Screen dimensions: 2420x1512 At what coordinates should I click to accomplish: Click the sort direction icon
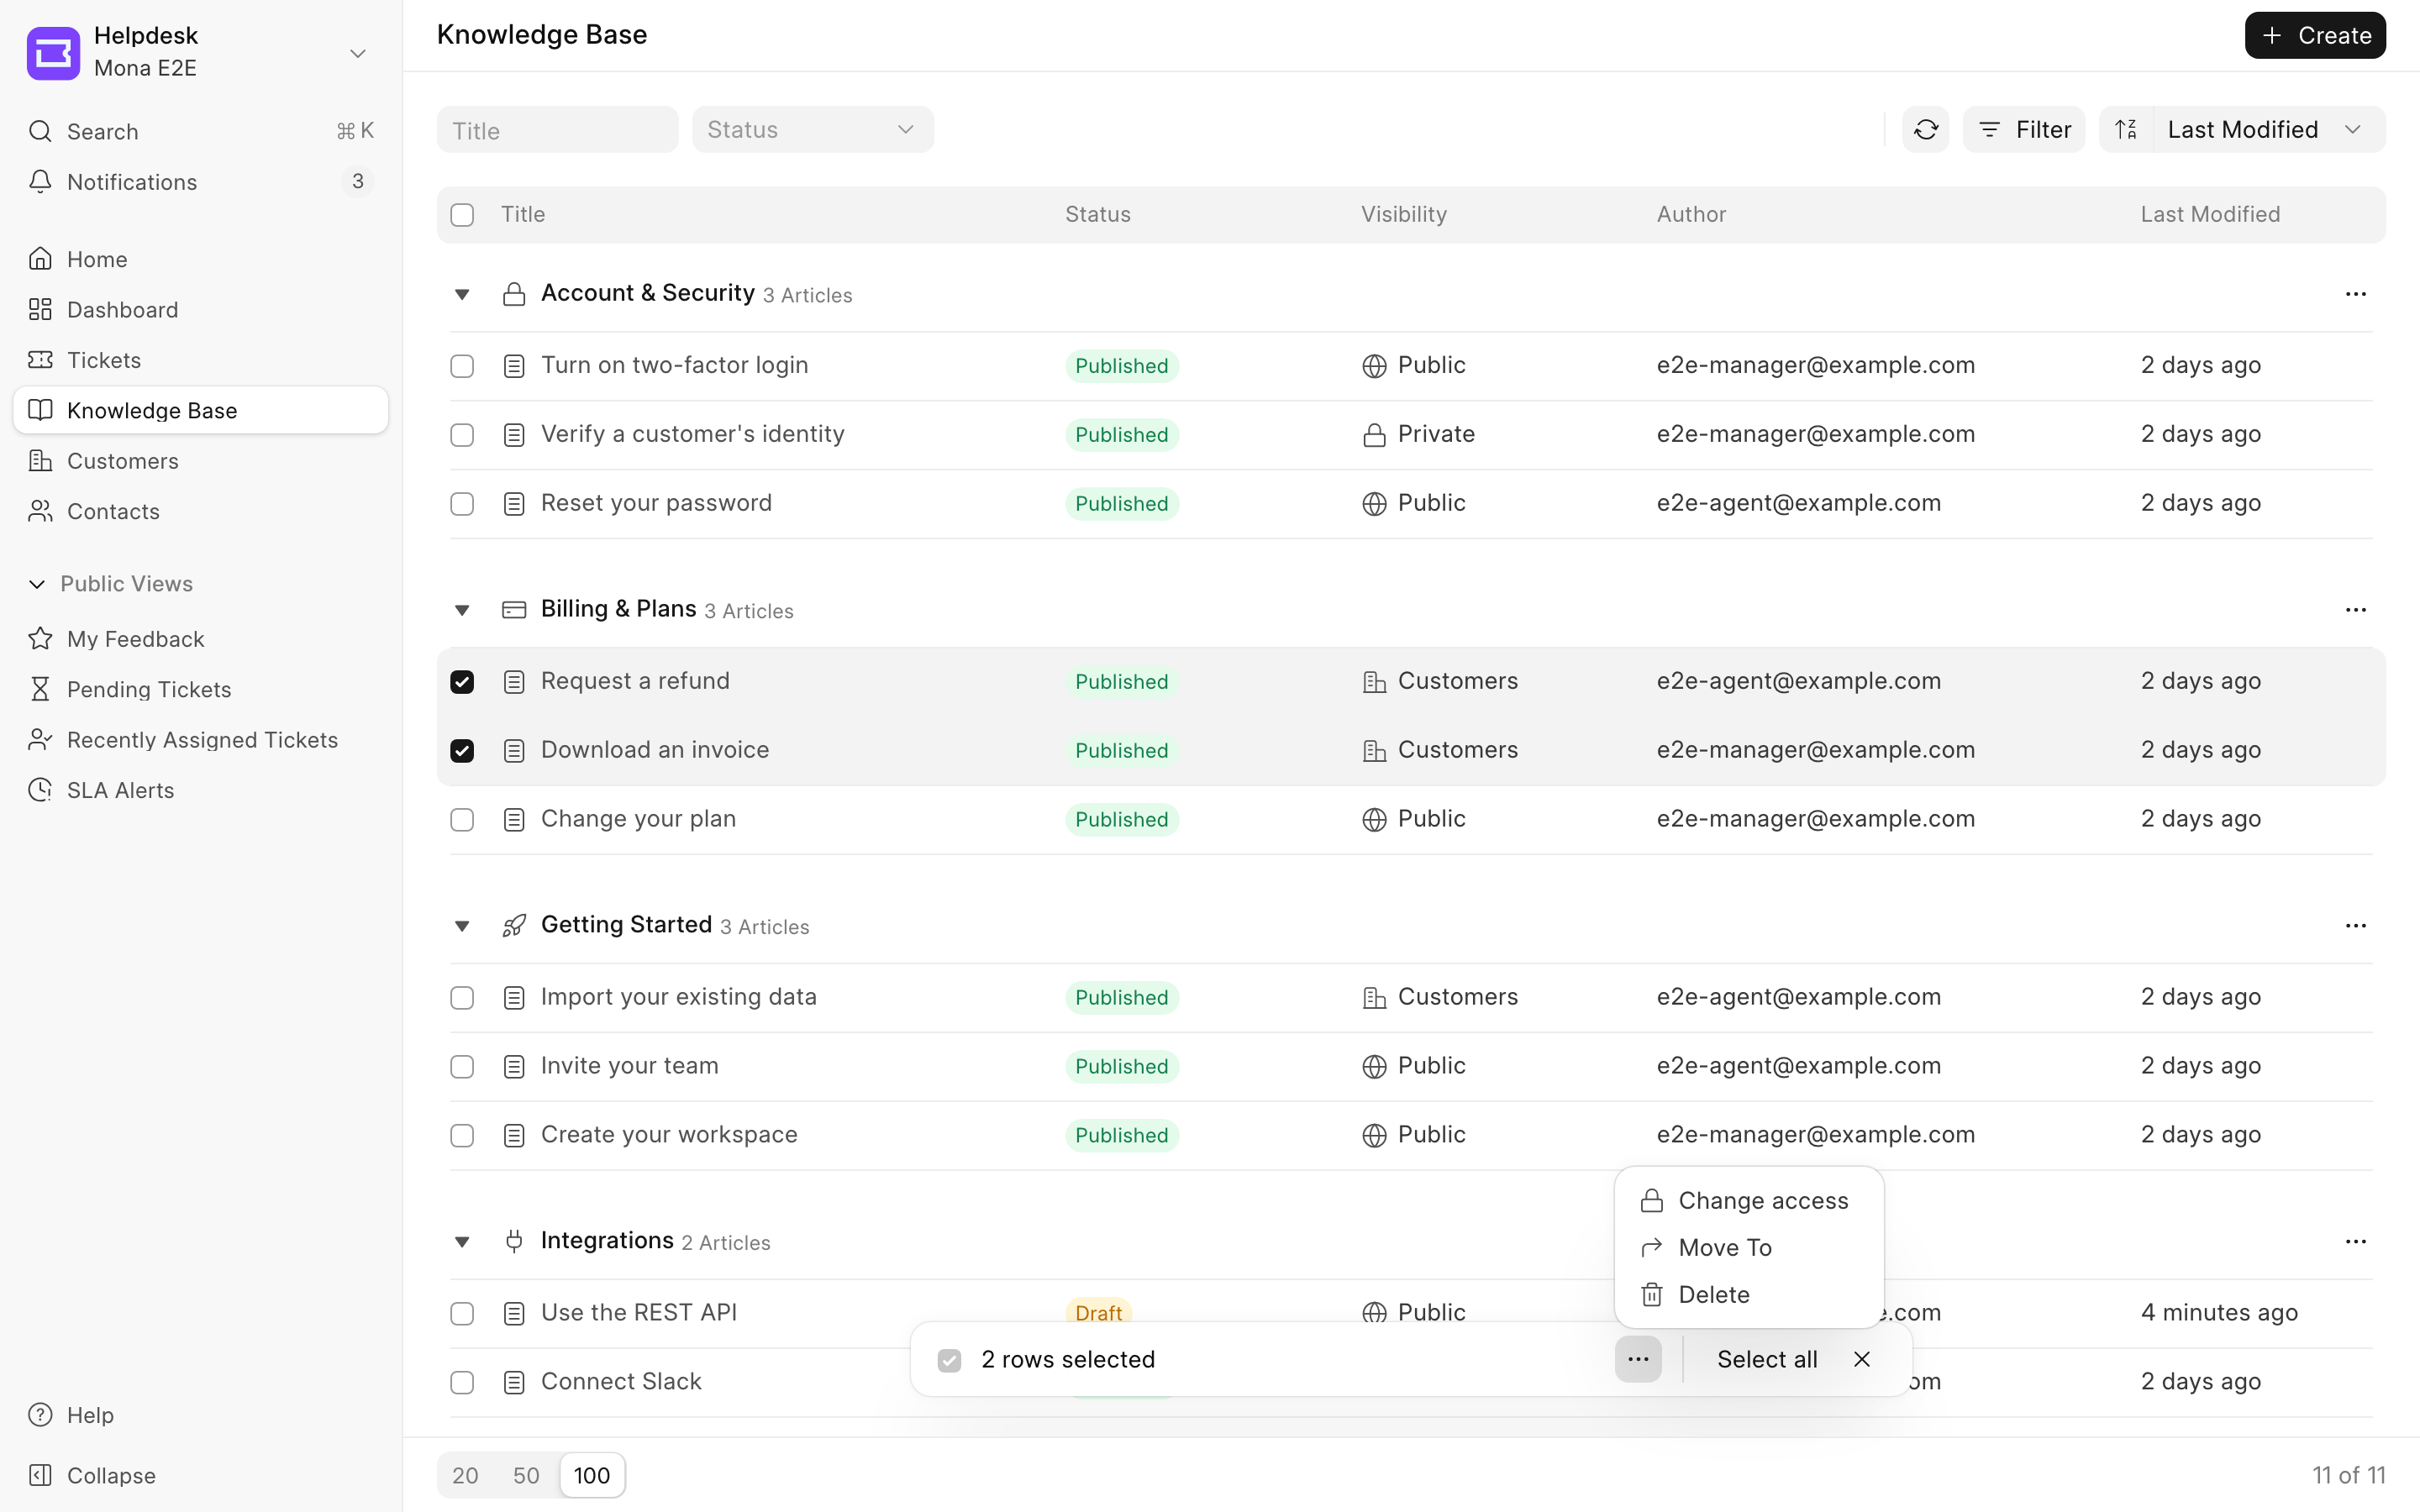(2126, 130)
